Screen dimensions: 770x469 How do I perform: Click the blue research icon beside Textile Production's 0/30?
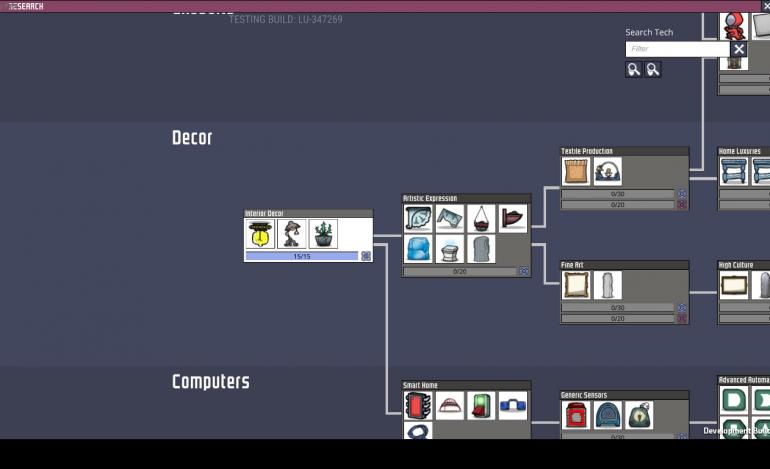click(682, 194)
